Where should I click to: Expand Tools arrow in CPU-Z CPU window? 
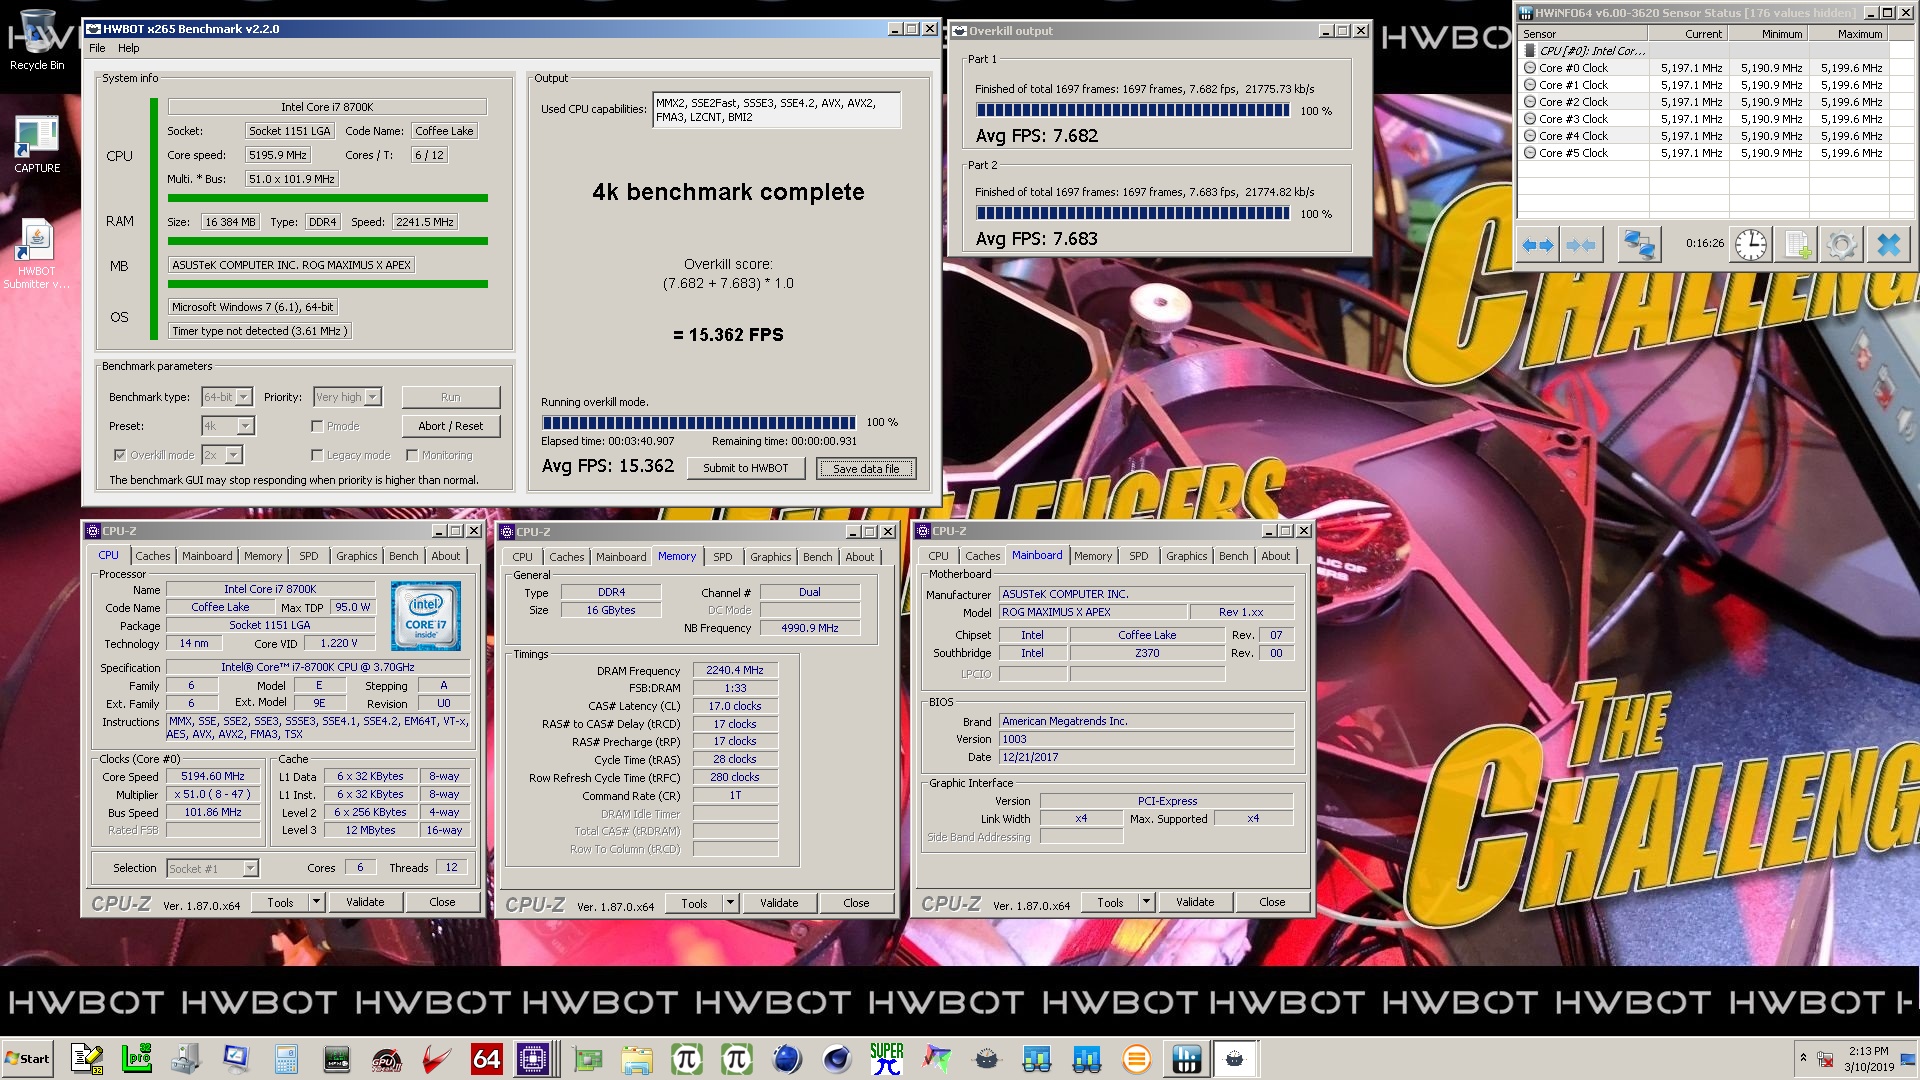(x=316, y=902)
